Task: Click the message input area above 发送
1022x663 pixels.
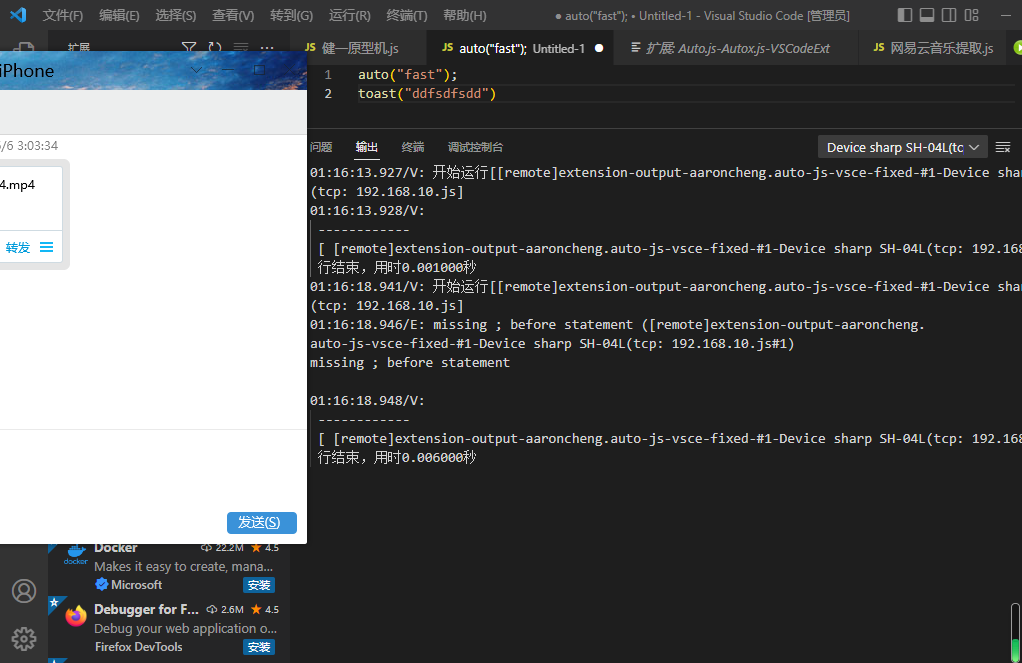Action: point(153,469)
